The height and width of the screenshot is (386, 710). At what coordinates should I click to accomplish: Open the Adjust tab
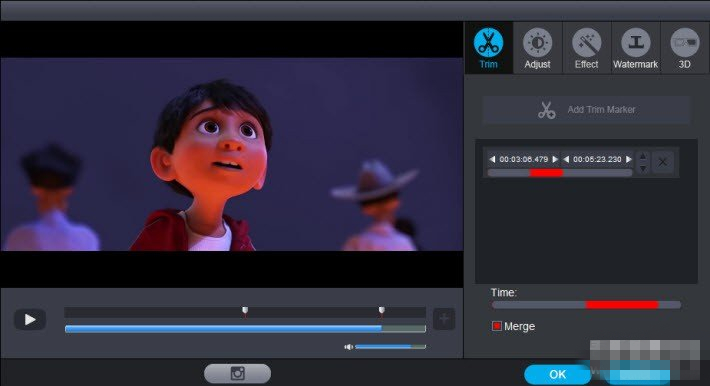(537, 48)
